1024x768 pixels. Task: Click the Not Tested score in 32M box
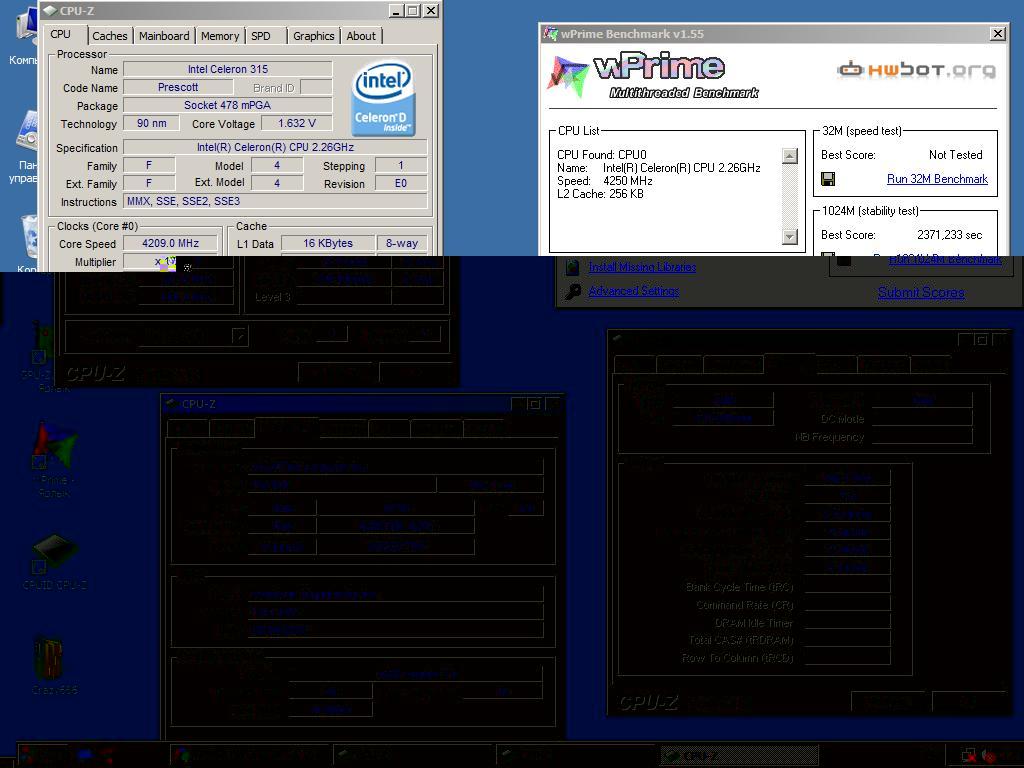(955, 155)
